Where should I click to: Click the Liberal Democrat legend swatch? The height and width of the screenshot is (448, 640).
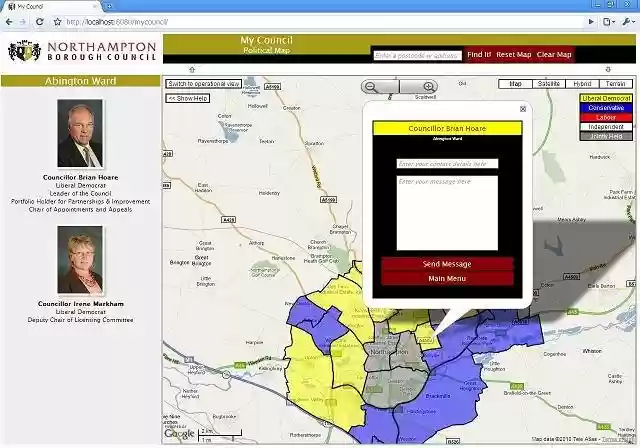coord(606,98)
